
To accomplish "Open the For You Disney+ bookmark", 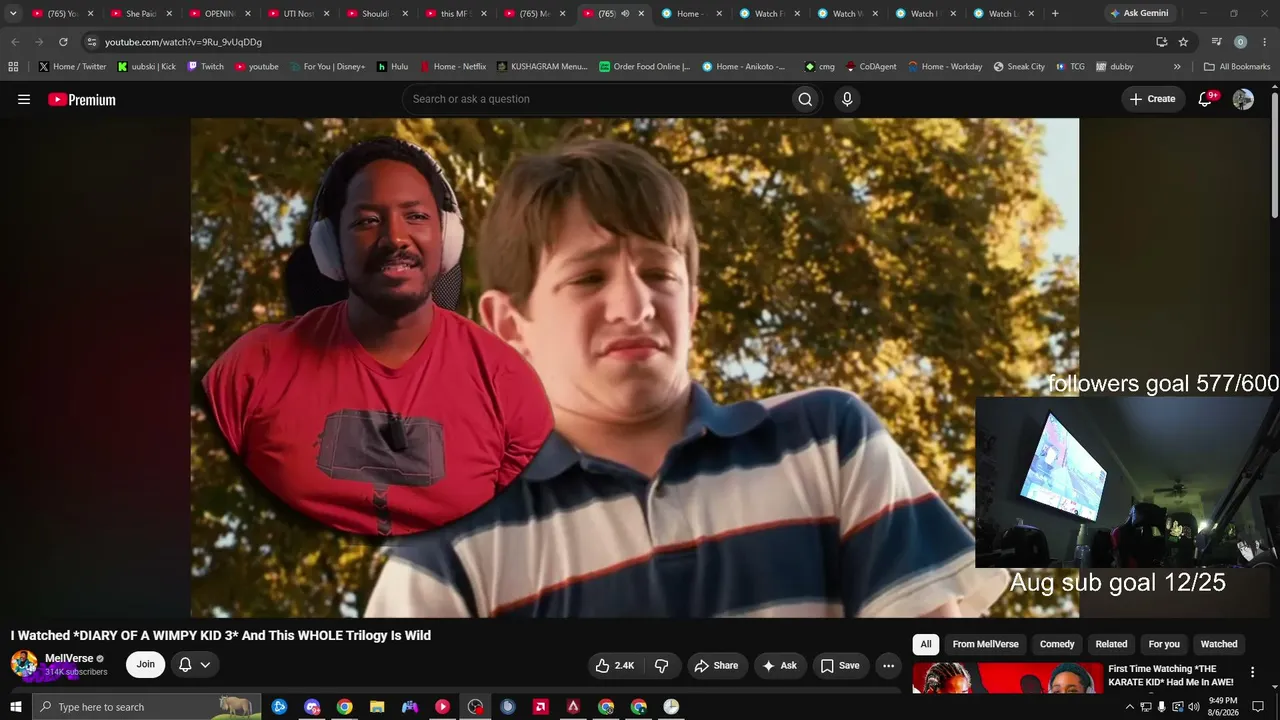I will [327, 67].
